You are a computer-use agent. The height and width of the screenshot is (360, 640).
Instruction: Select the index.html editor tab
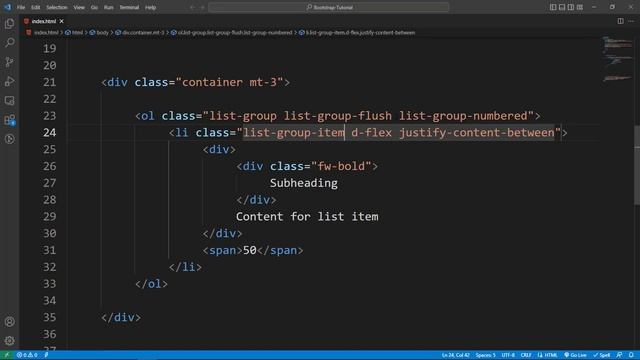point(44,21)
